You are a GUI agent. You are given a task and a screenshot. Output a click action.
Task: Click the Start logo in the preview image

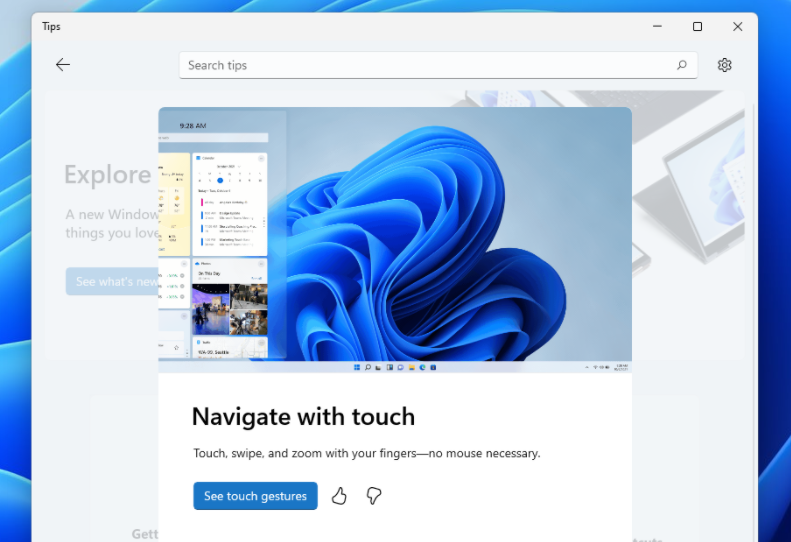(x=357, y=368)
